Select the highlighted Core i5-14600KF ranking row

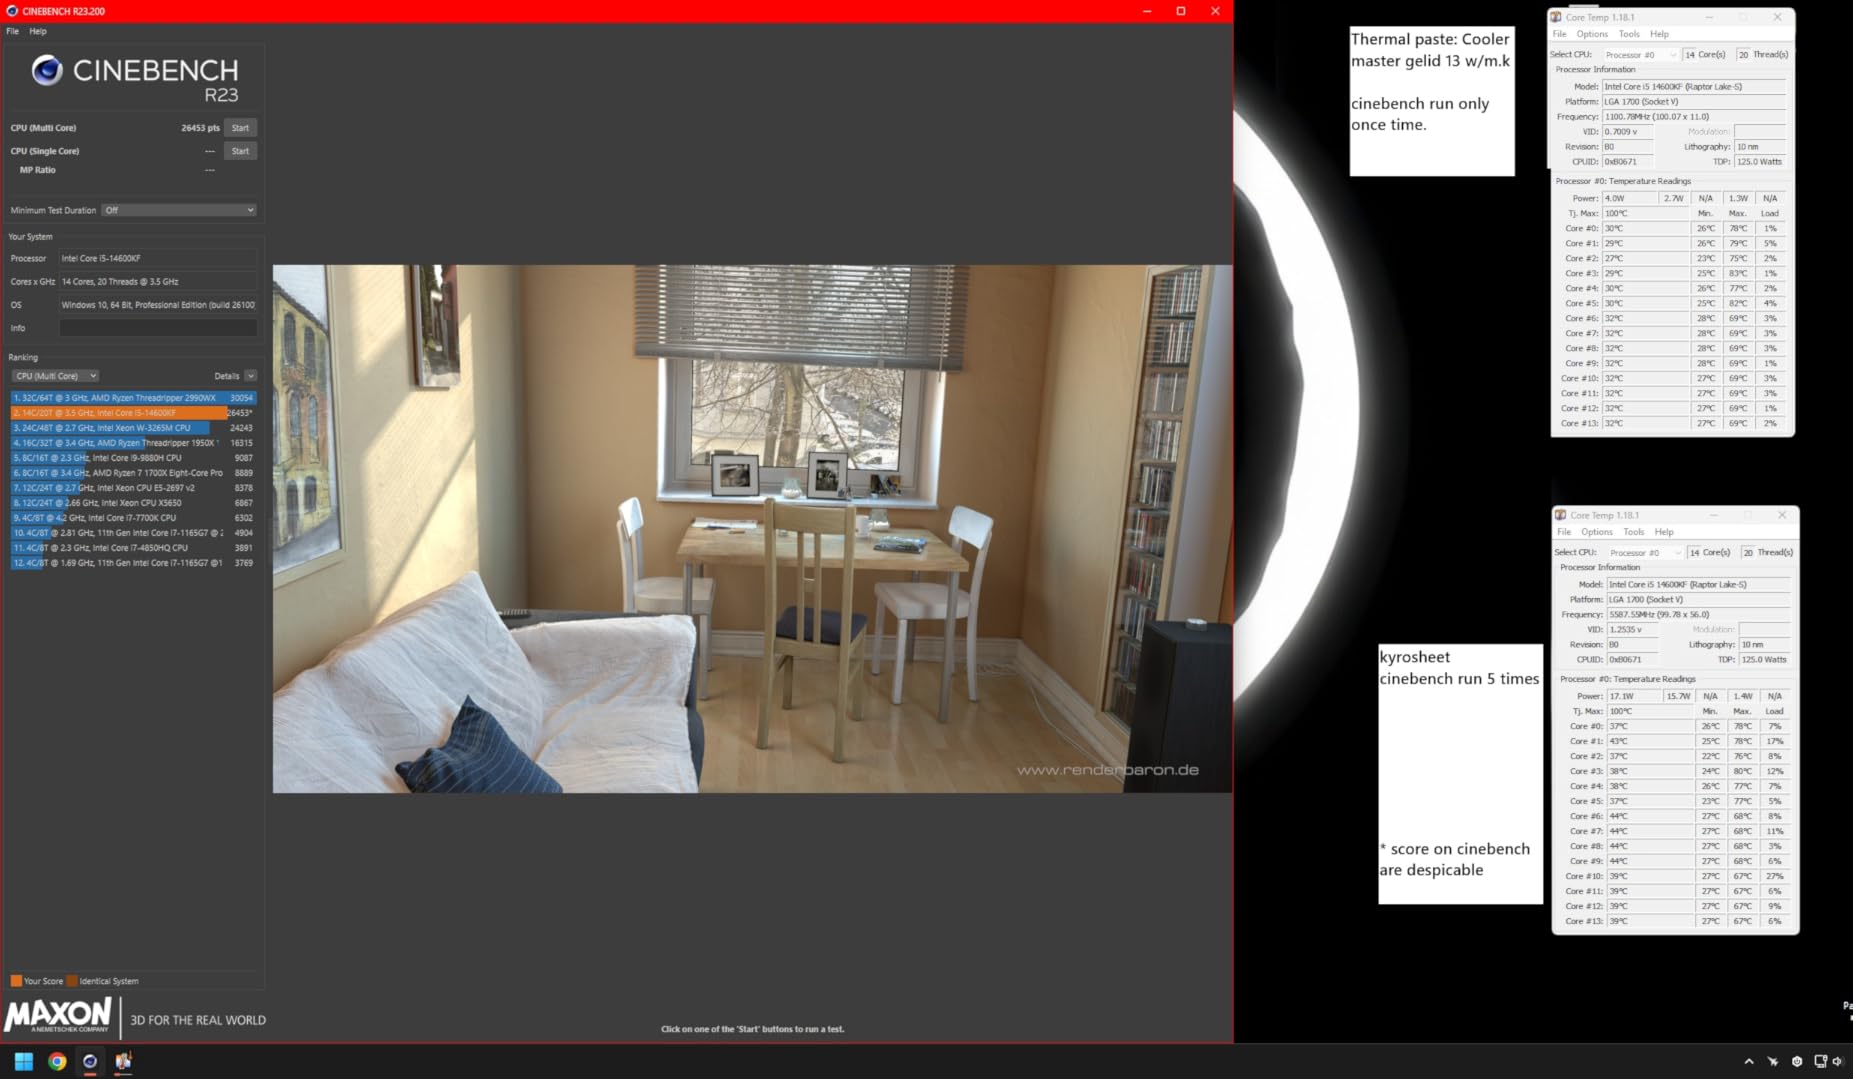pos(133,413)
